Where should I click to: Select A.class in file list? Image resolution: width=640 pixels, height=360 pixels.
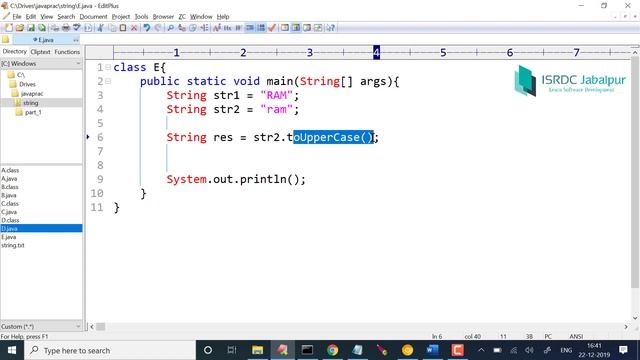point(10,170)
